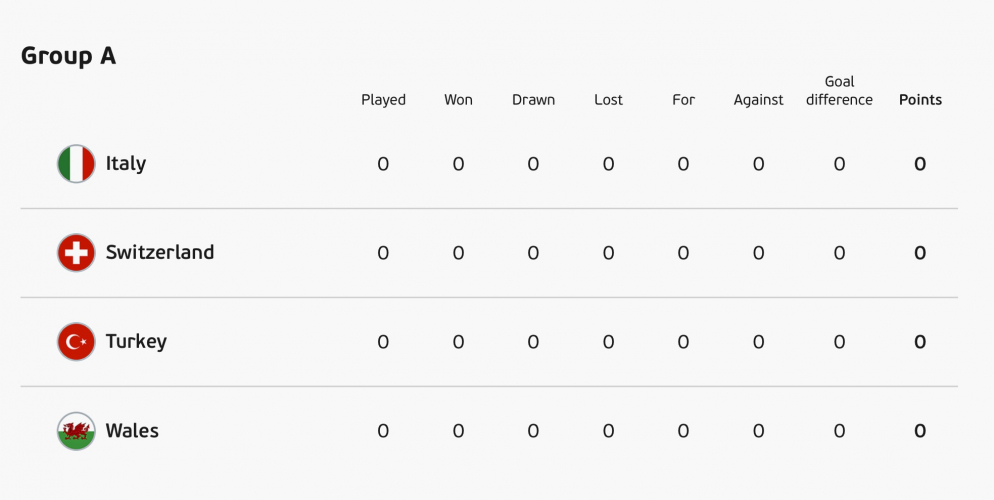The image size is (994, 500).
Task: Click the Points column header
Action: [920, 100]
